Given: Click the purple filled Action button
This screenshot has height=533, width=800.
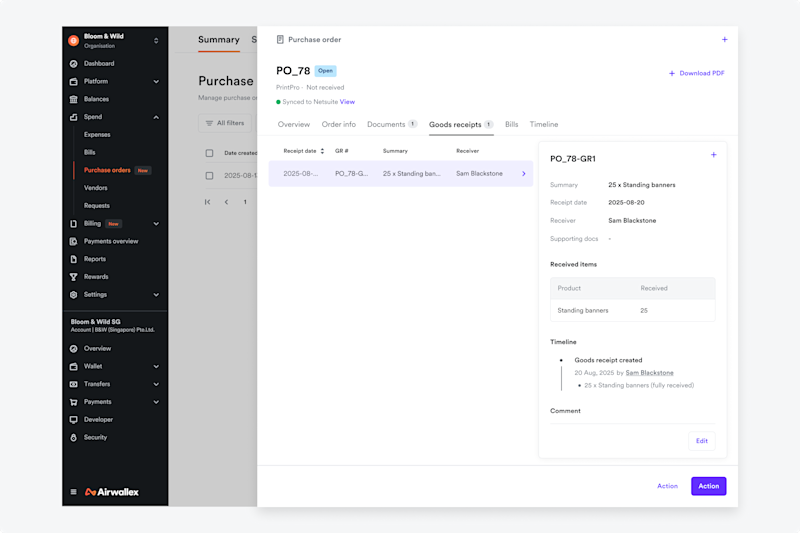Looking at the screenshot, I should [709, 486].
